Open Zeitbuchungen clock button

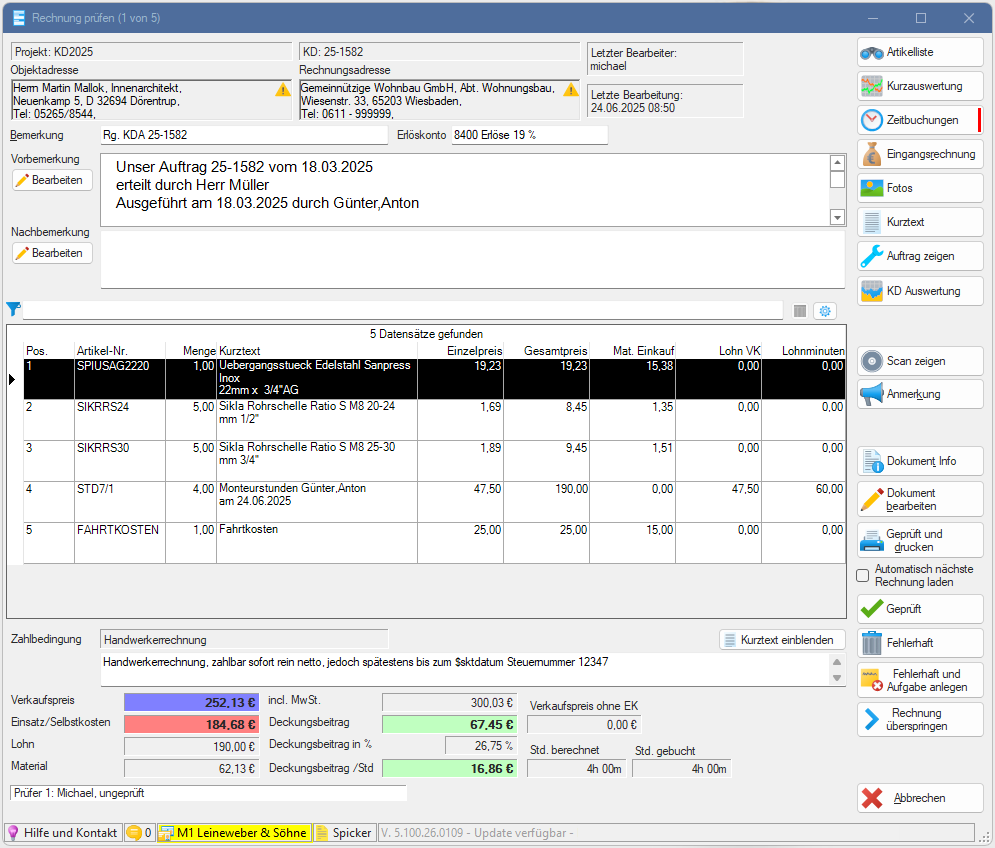pos(919,120)
